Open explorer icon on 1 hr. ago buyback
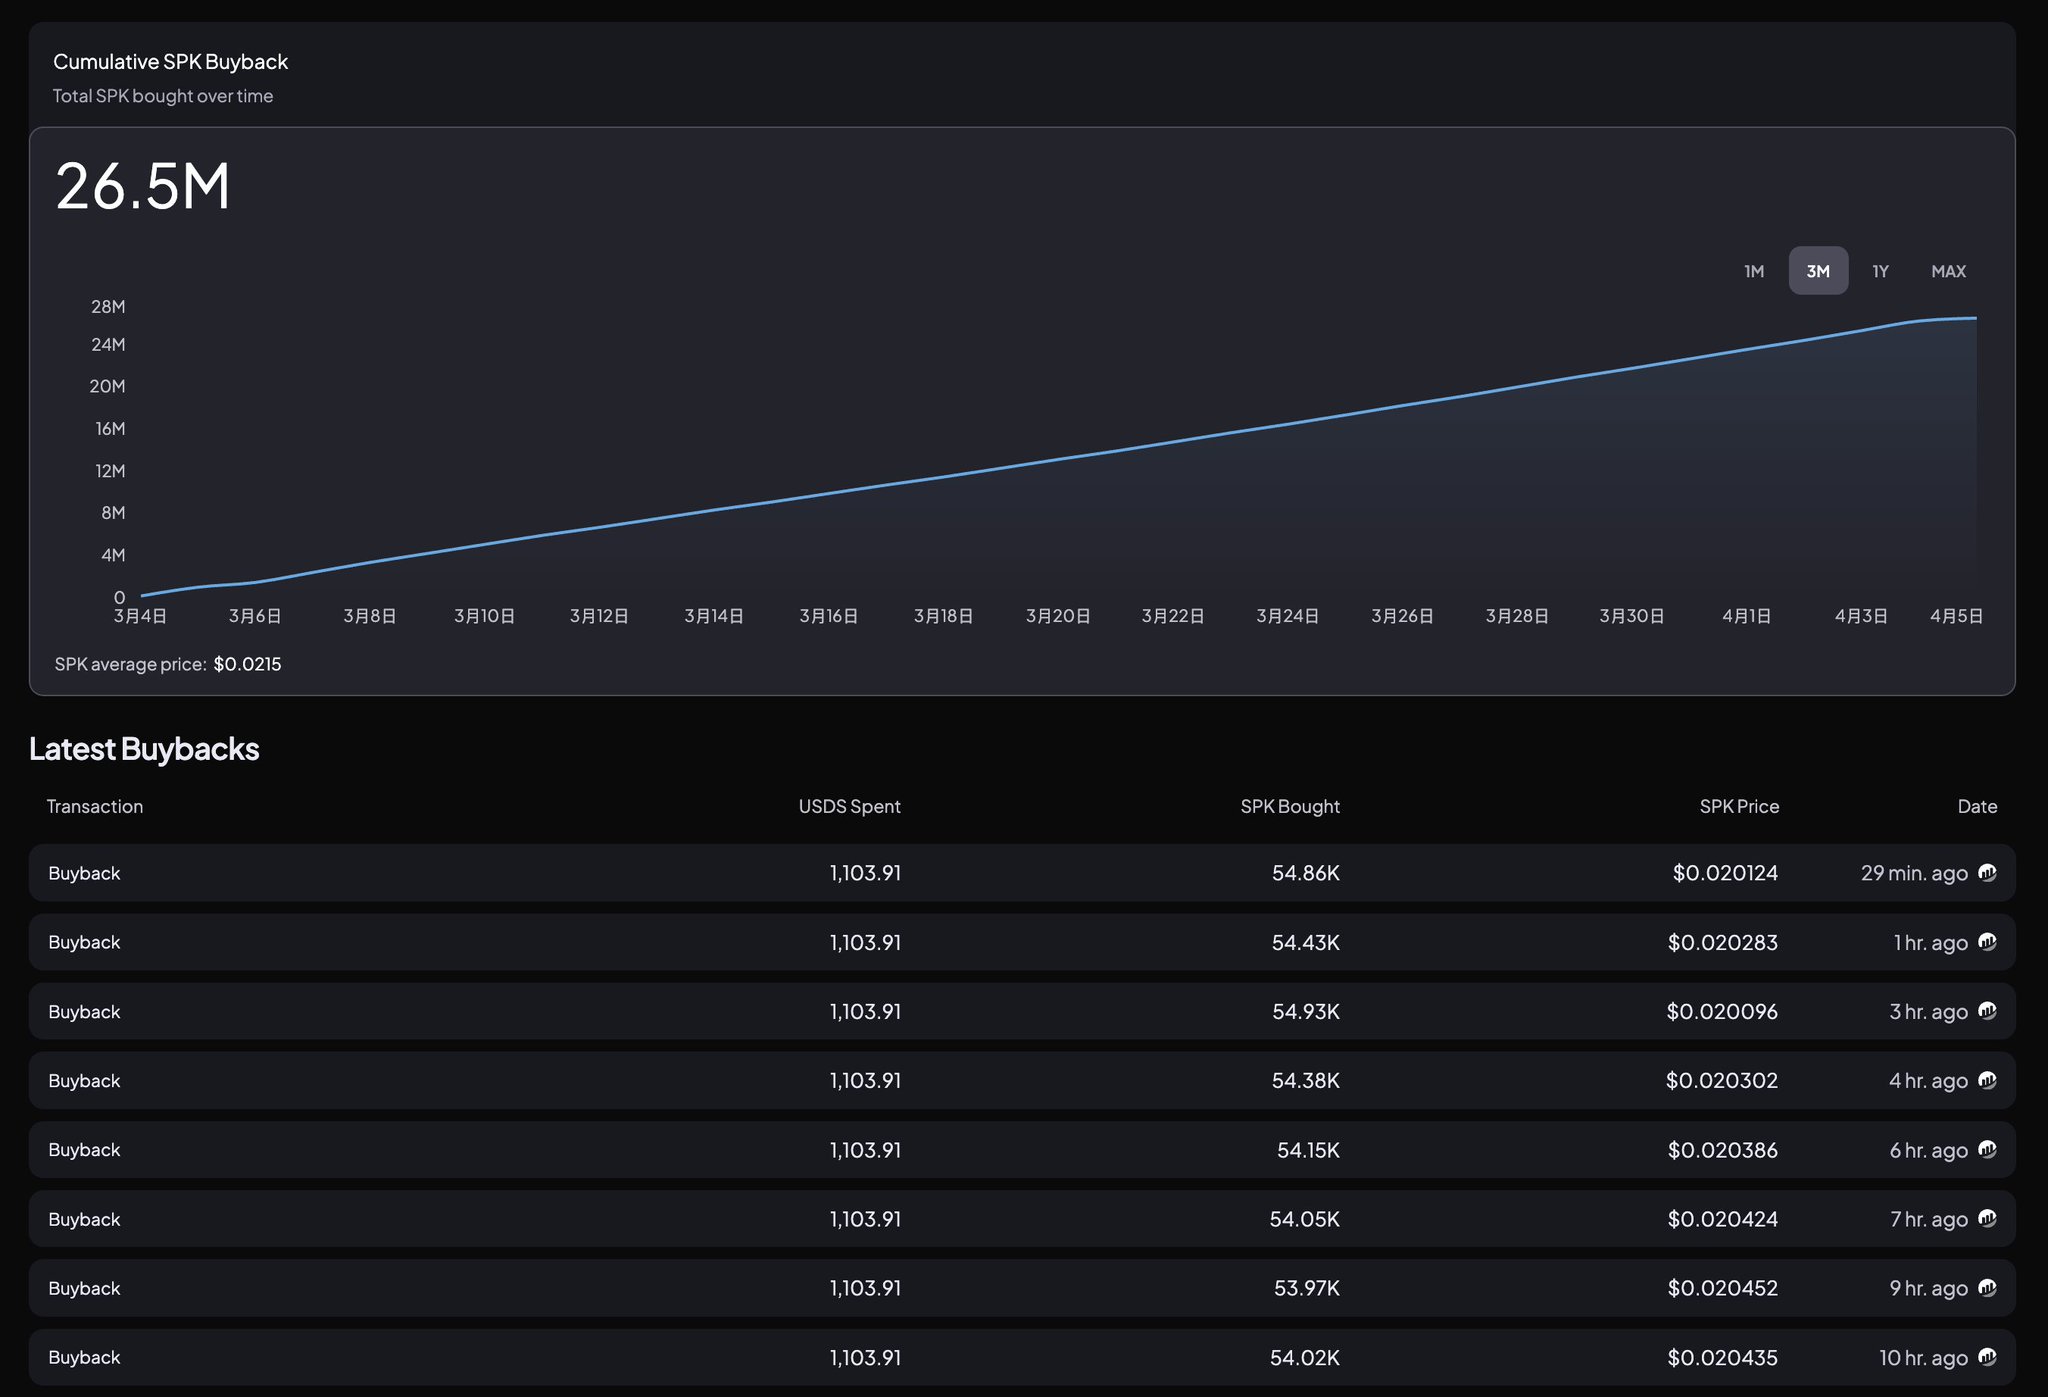2048x1397 pixels. [x=1987, y=942]
